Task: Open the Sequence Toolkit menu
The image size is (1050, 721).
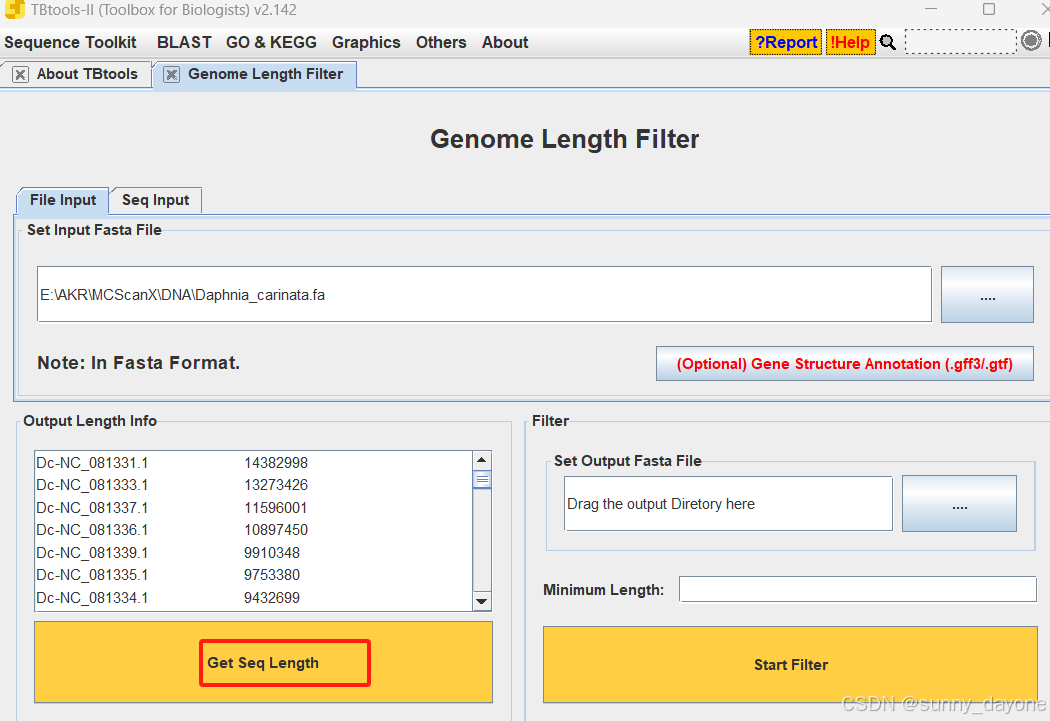Action: [x=70, y=42]
